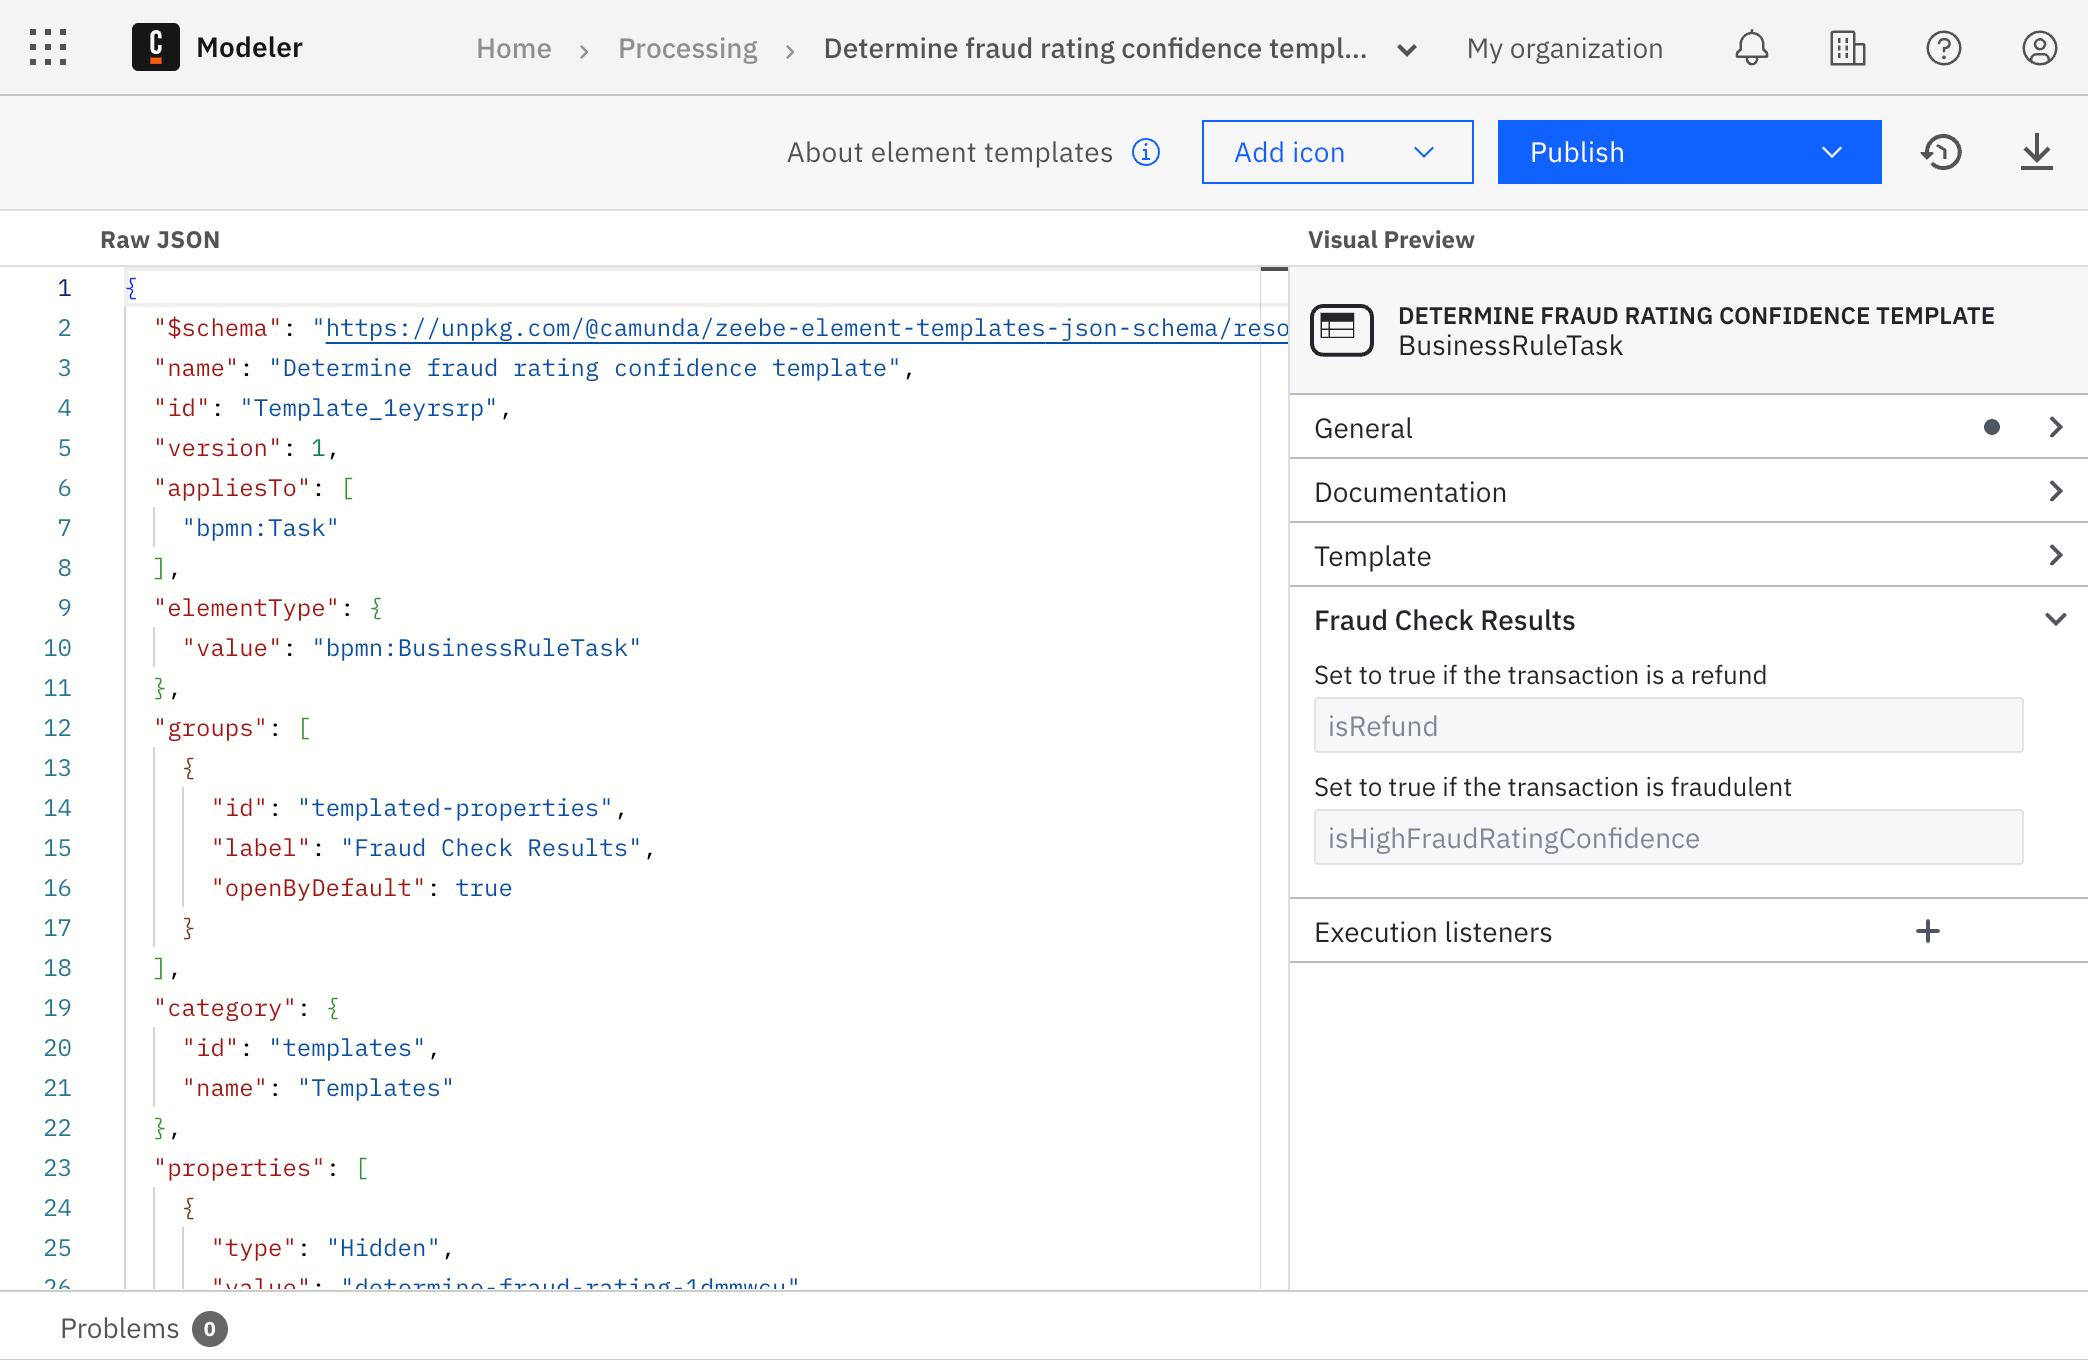Open the Add icon dropdown
The width and height of the screenshot is (2088, 1360).
1337,152
